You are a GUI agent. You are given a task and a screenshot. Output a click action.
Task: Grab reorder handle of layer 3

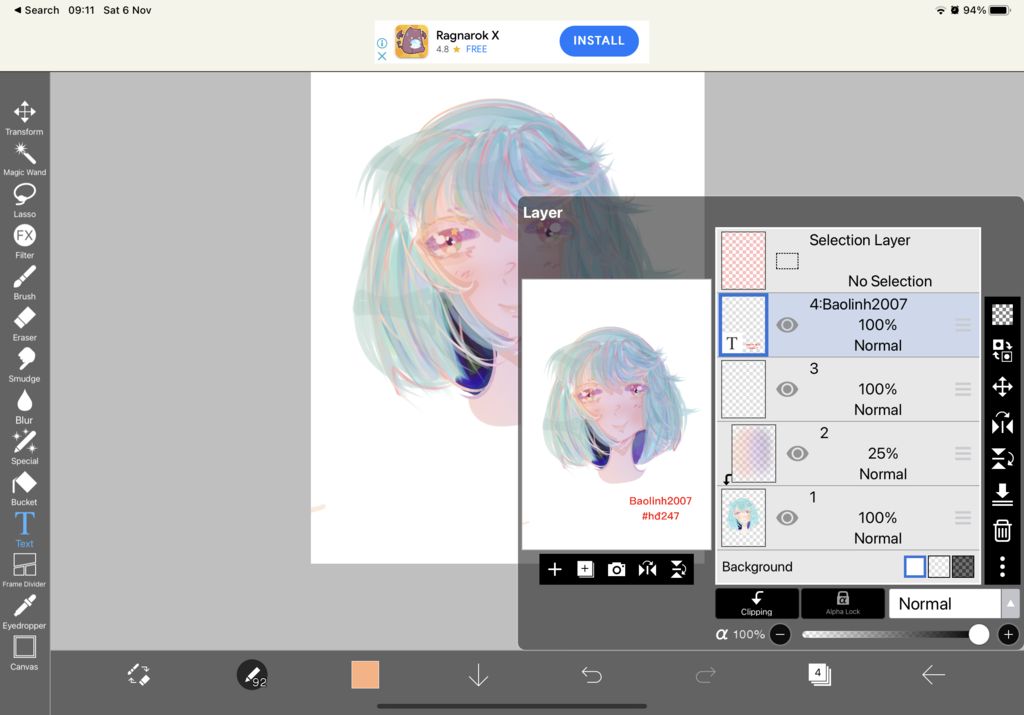(x=963, y=389)
